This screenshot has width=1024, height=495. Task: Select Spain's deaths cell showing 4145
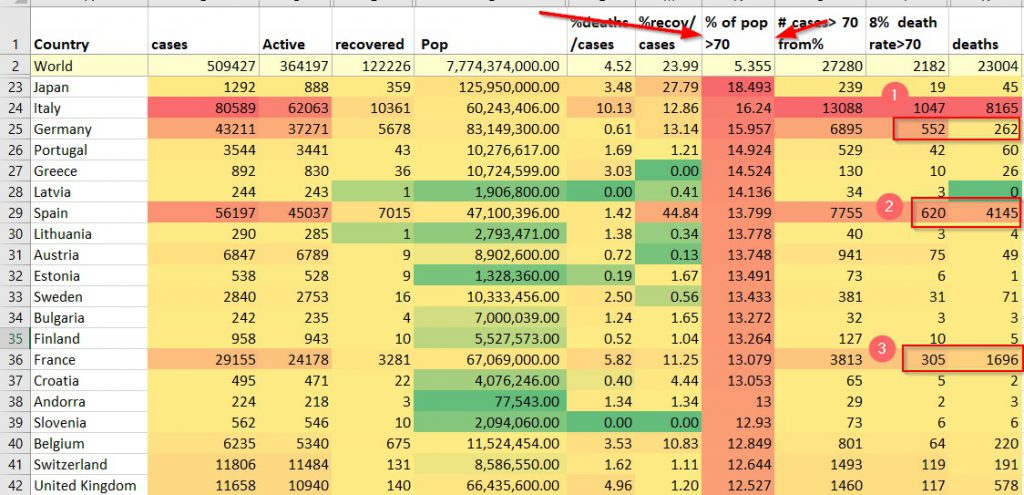pyautogui.click(x=984, y=213)
